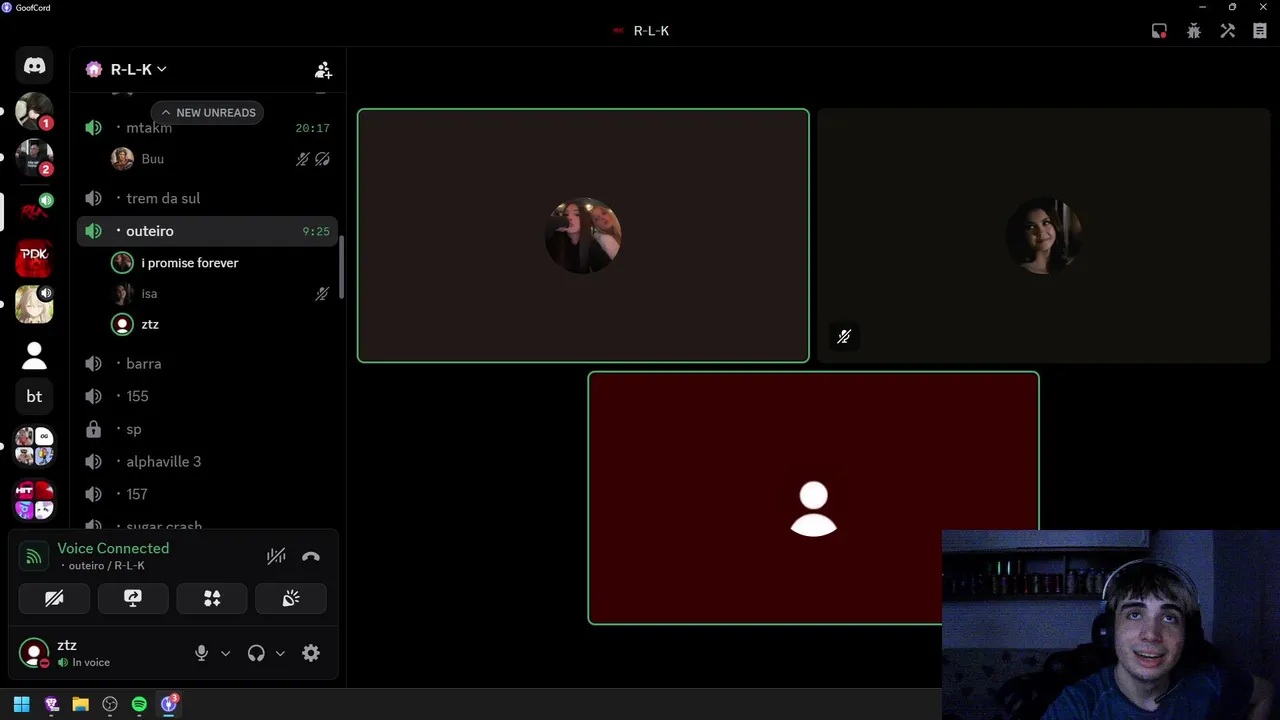Open Discord home direct messages
This screenshot has height=720, width=1280.
(34, 66)
